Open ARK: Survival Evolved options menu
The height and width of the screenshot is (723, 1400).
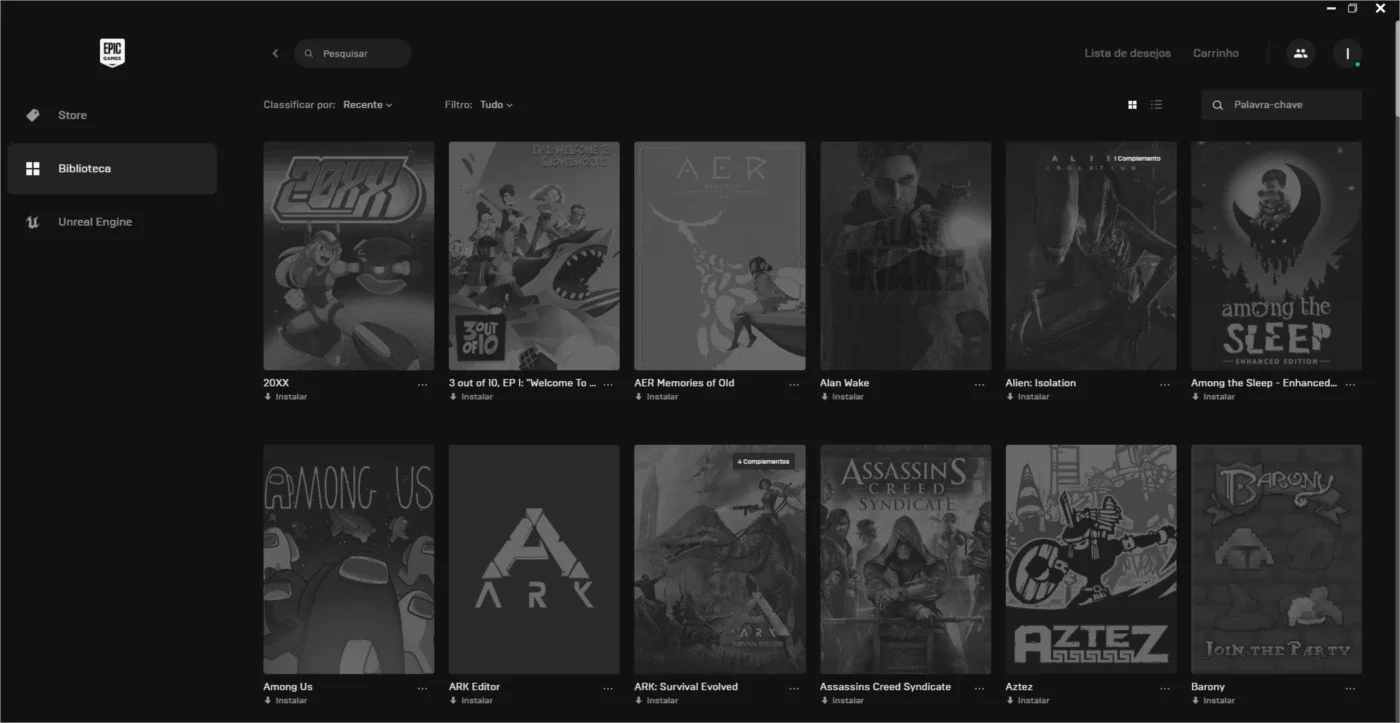pos(794,688)
